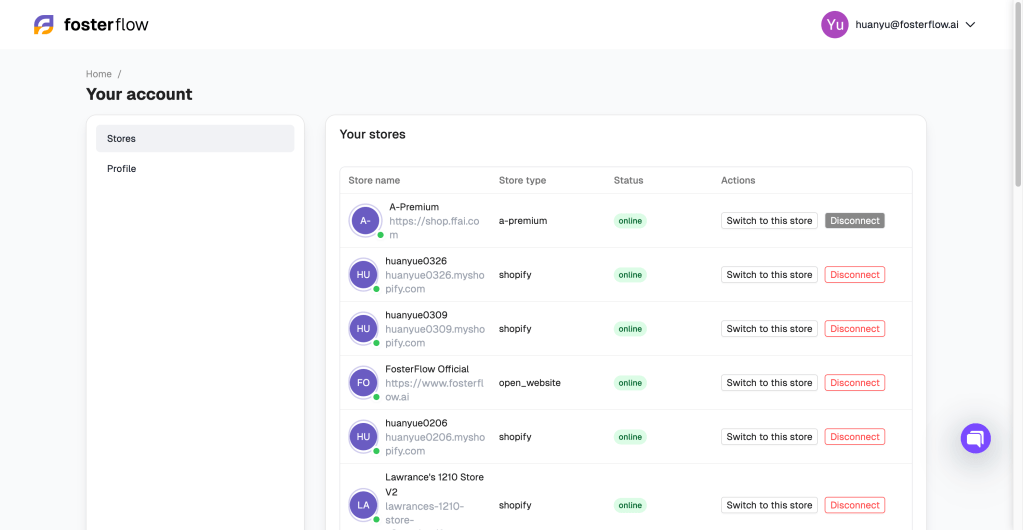Click the A-Premium store name
Screen dimensions: 1023x530
(414, 207)
